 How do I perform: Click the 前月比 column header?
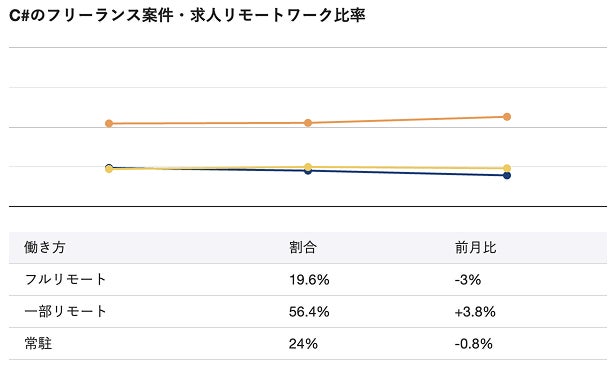(475, 247)
